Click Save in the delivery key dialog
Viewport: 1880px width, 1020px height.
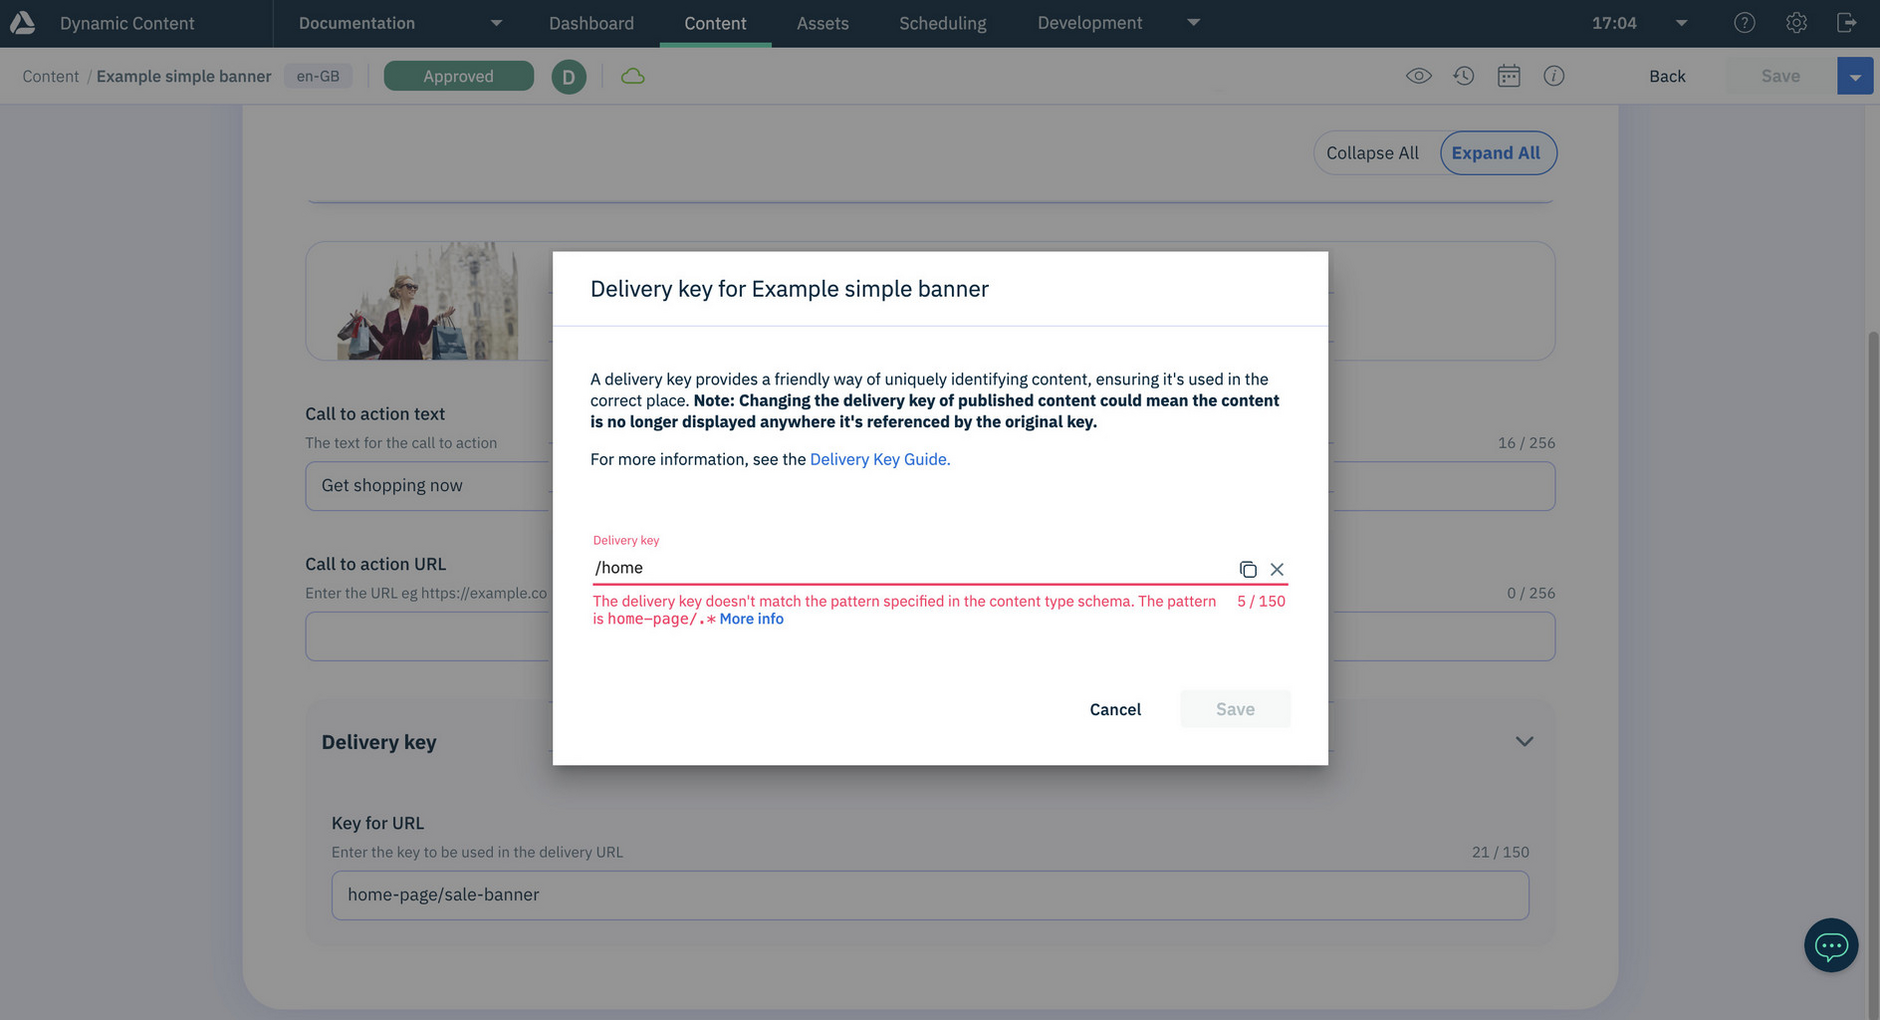point(1235,709)
